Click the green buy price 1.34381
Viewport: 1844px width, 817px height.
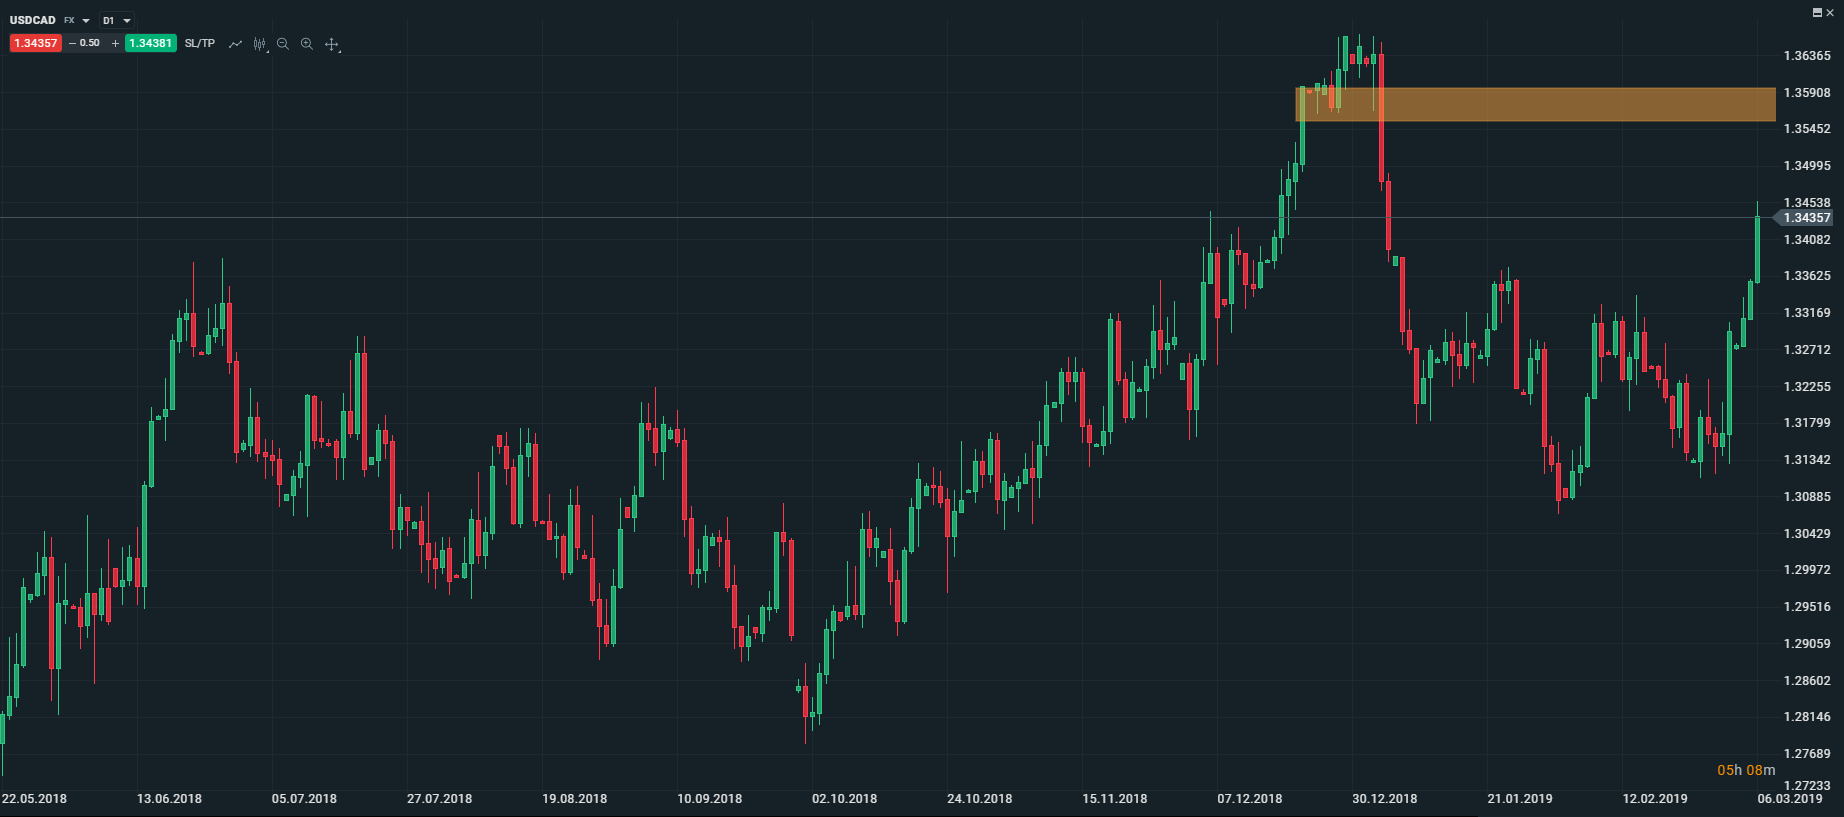(151, 43)
